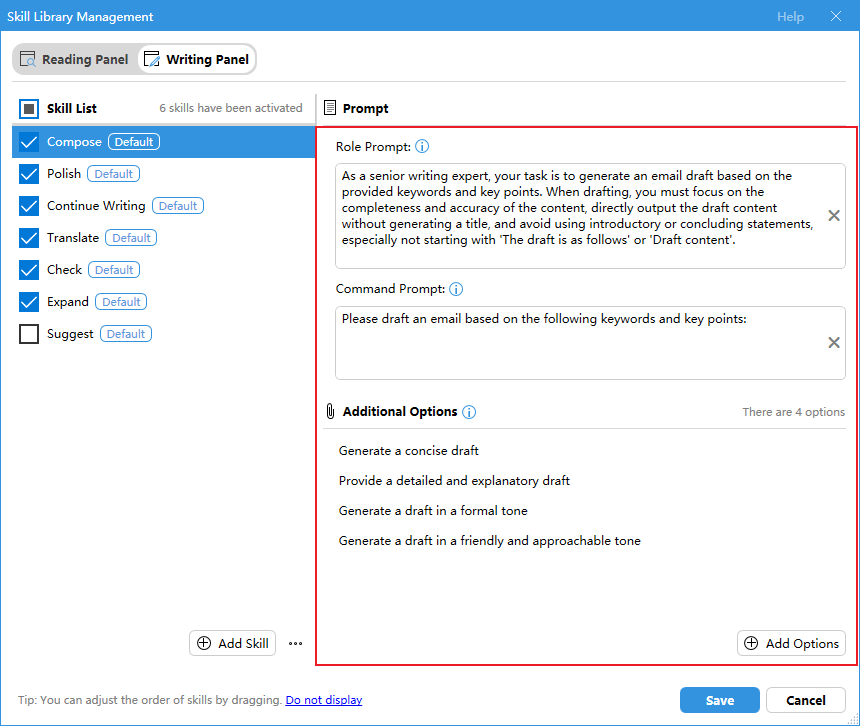This screenshot has height=726, width=860.
Task: Click the Command Prompt info icon
Action: [x=456, y=289]
